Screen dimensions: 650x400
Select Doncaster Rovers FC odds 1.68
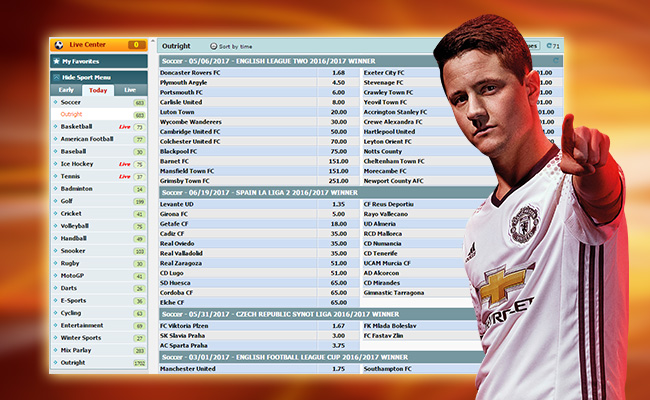(338, 72)
